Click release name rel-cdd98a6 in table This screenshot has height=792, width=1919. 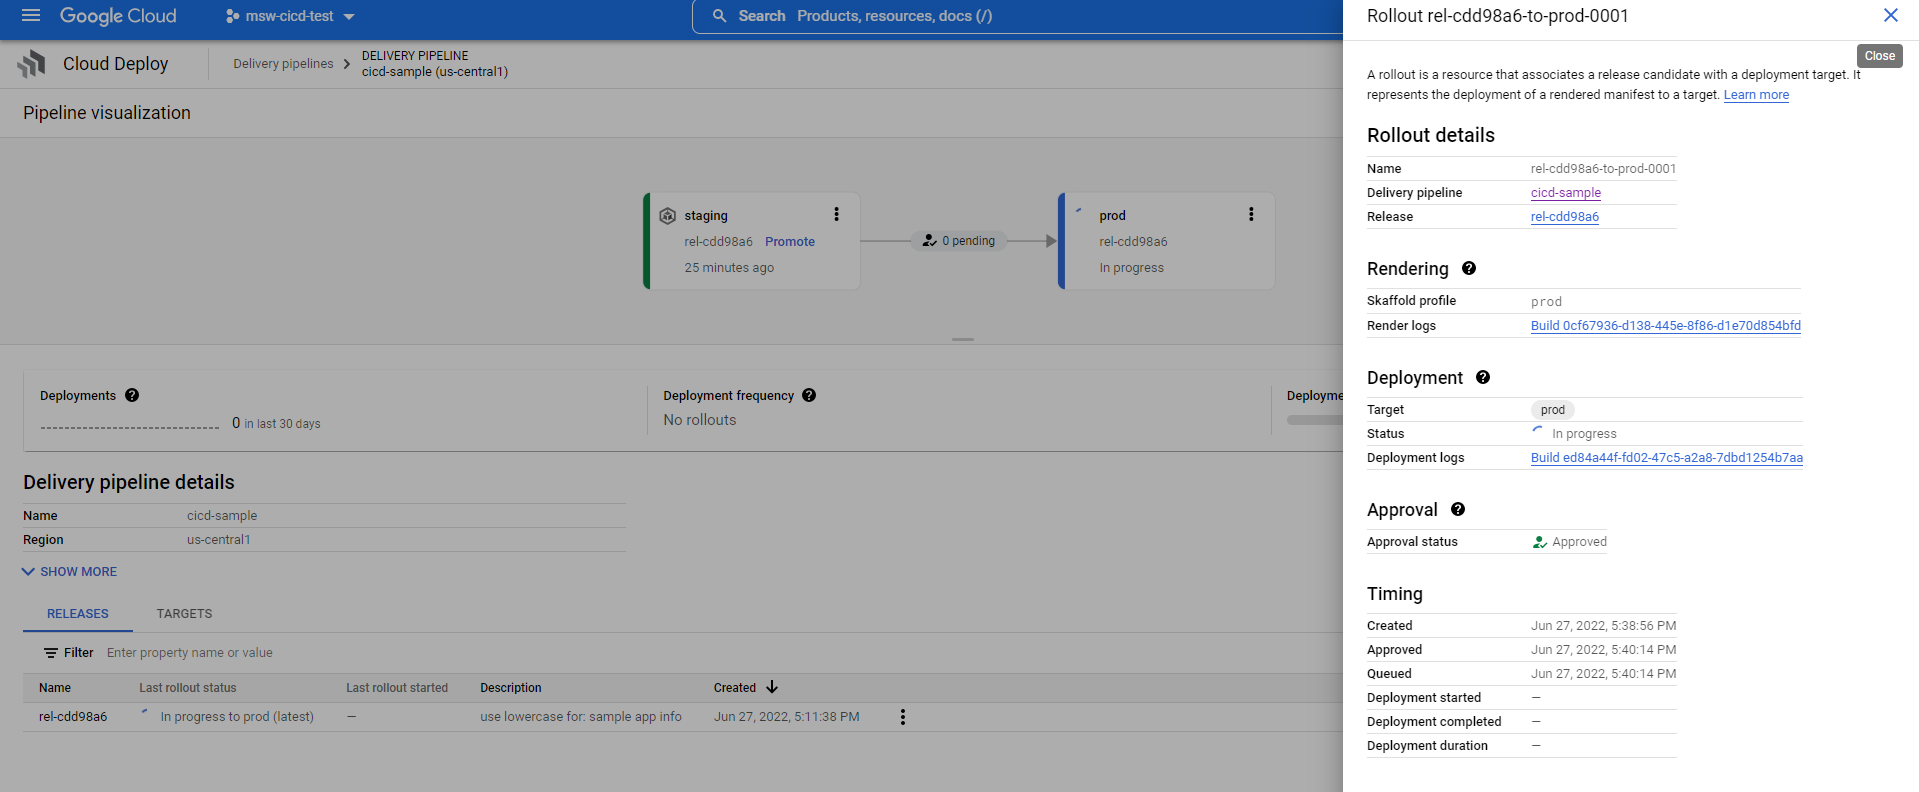tap(73, 717)
